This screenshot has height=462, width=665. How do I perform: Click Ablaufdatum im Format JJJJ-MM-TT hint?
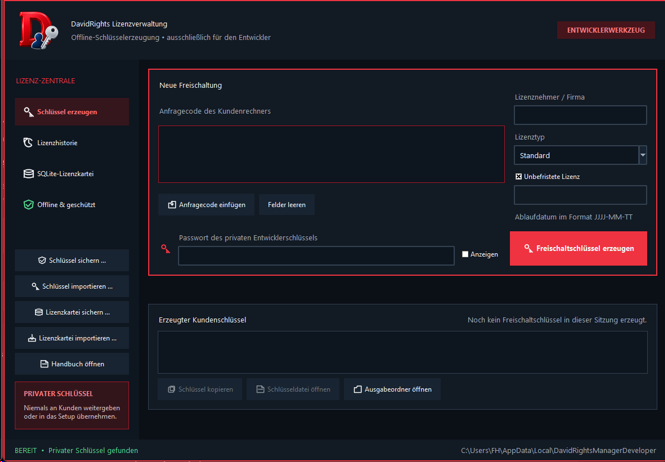pos(574,217)
